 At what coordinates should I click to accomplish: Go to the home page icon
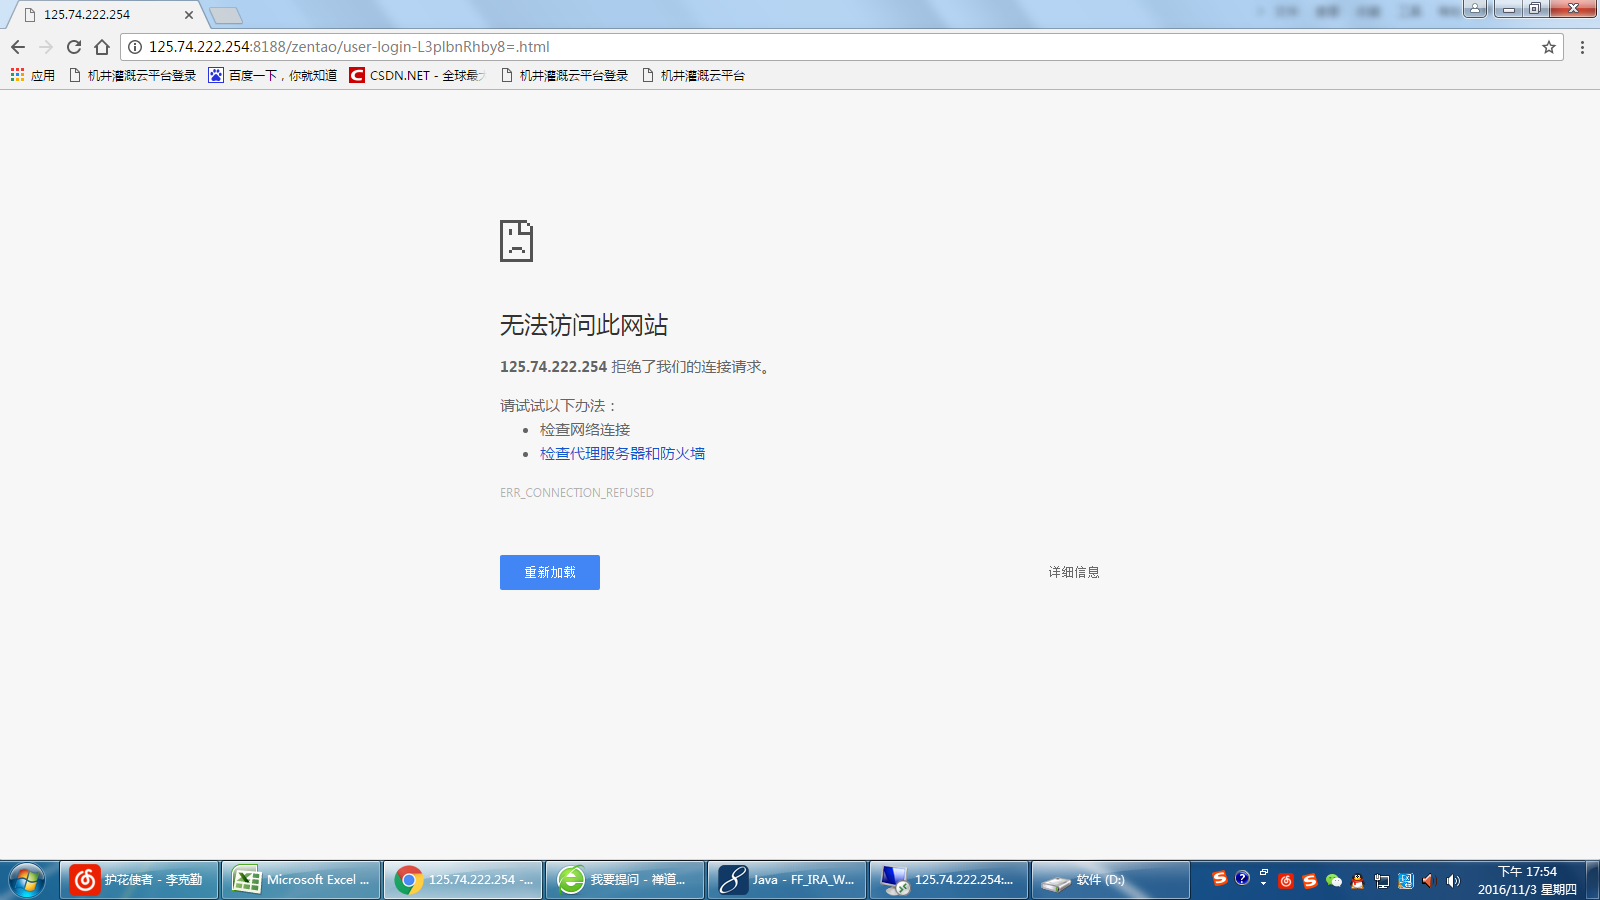(x=102, y=47)
